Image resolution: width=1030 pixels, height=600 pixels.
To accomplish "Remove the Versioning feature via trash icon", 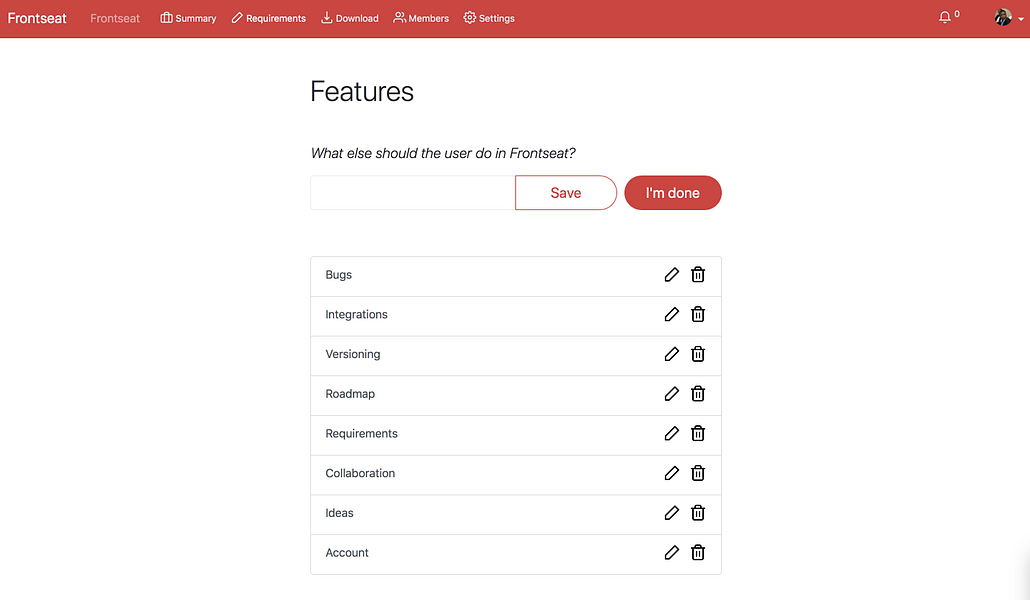I will click(698, 354).
